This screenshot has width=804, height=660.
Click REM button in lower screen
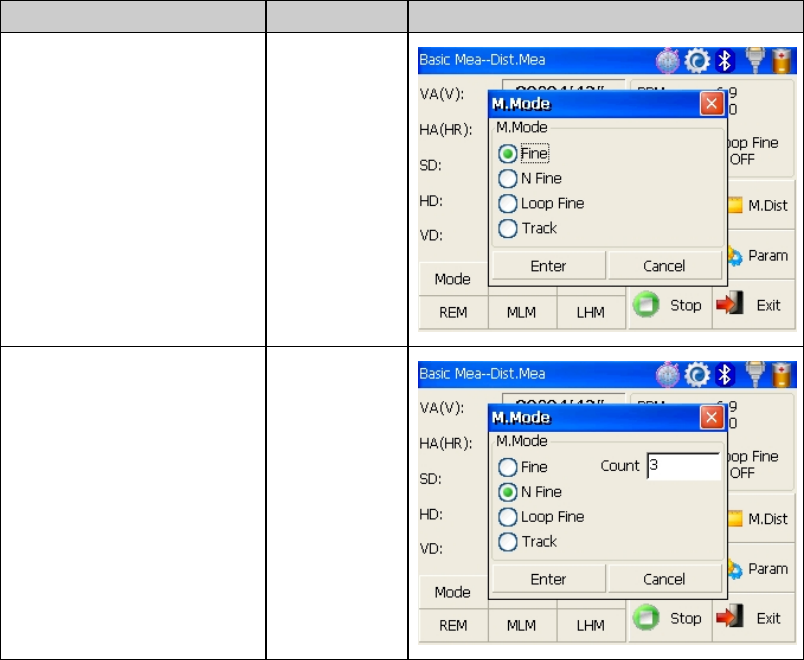click(x=453, y=626)
